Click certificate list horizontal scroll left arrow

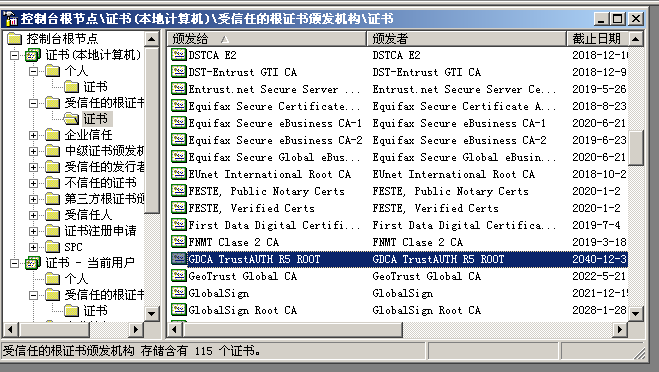coord(174,330)
